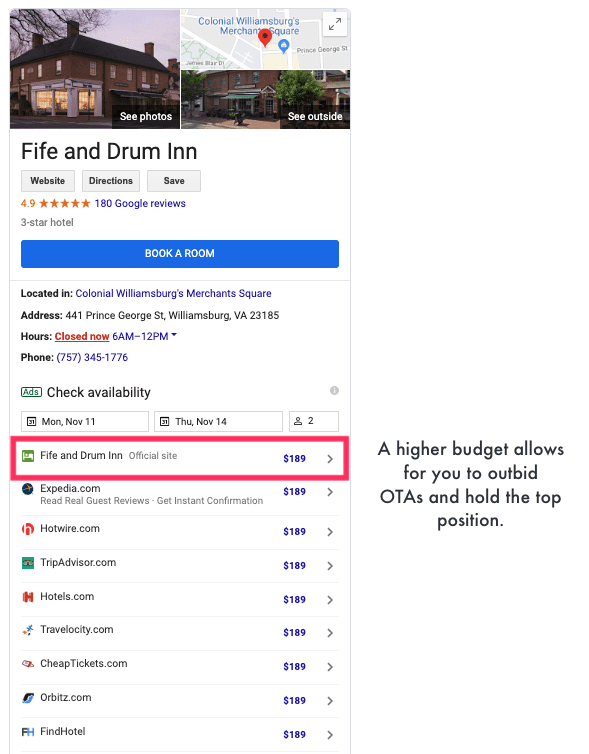This screenshot has width=589, height=754.
Task: Click the FindHotel listing name
Action: [63, 731]
